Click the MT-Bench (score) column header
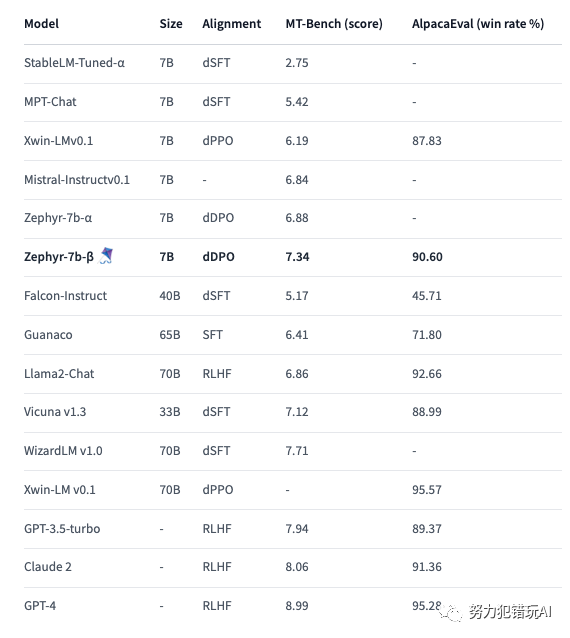The image size is (570, 638). 334,24
